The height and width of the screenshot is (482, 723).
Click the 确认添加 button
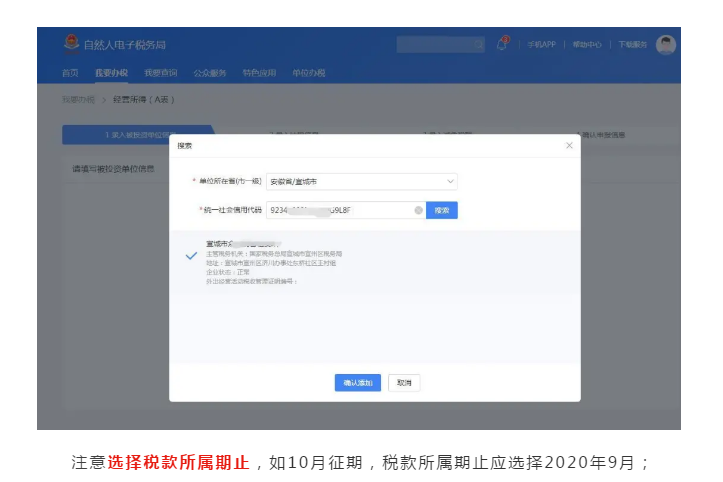click(358, 383)
